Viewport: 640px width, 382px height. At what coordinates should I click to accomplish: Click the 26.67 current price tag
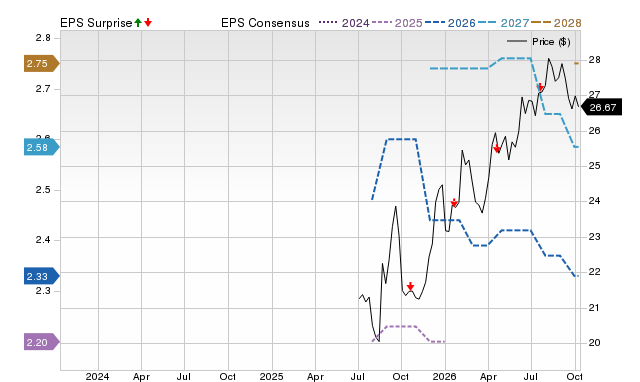tap(602, 107)
